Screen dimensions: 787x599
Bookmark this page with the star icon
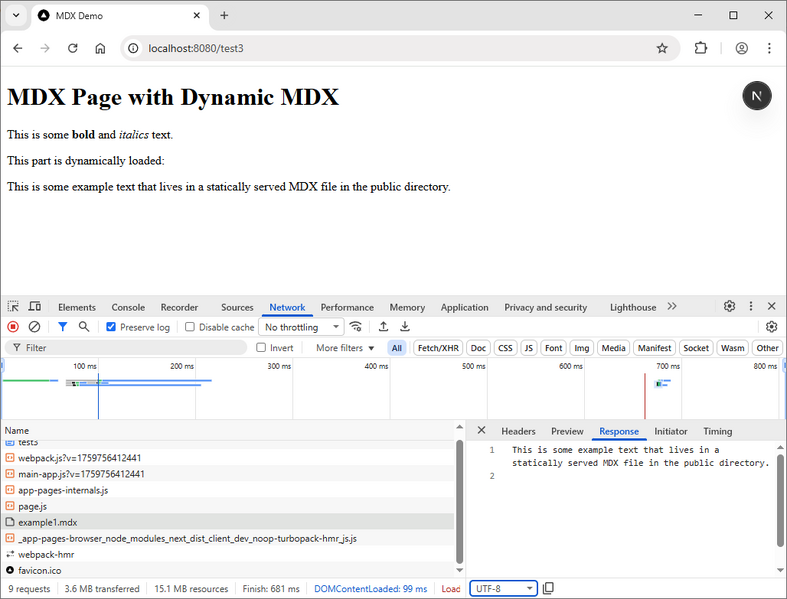(662, 48)
